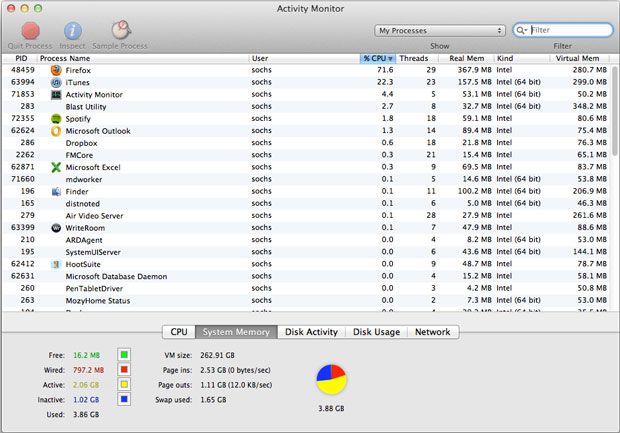Click the Sample Process icon

pyautogui.click(x=119, y=30)
